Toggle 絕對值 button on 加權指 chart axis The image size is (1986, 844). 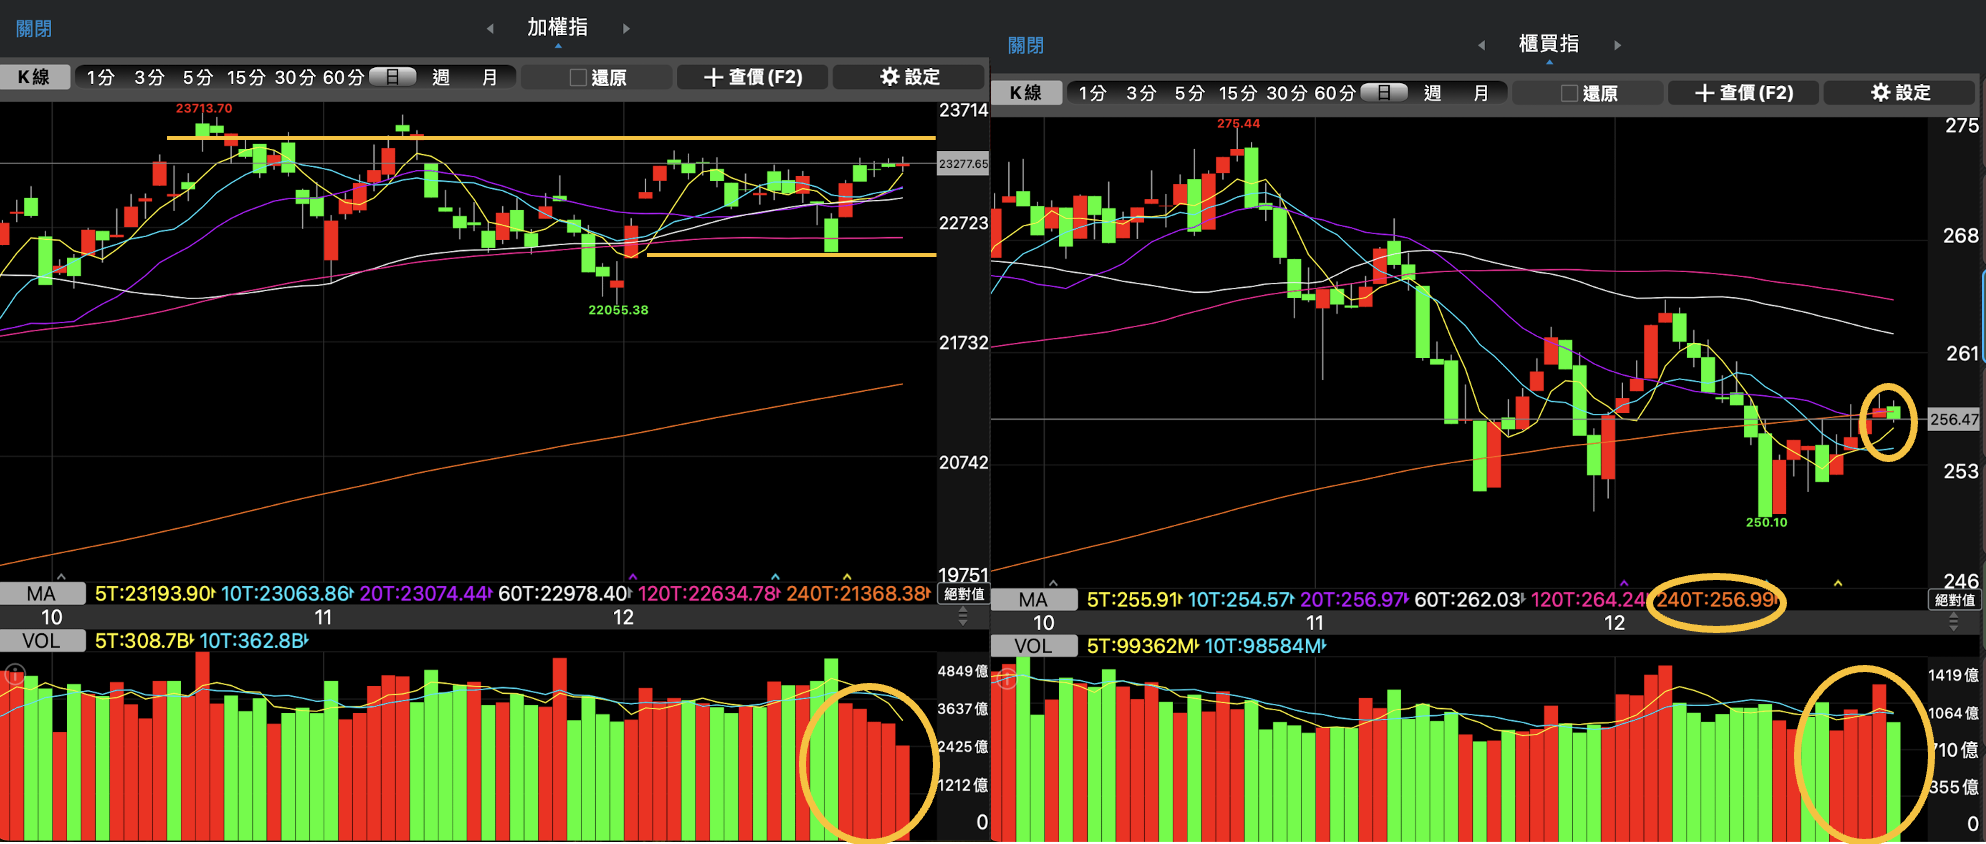point(964,594)
